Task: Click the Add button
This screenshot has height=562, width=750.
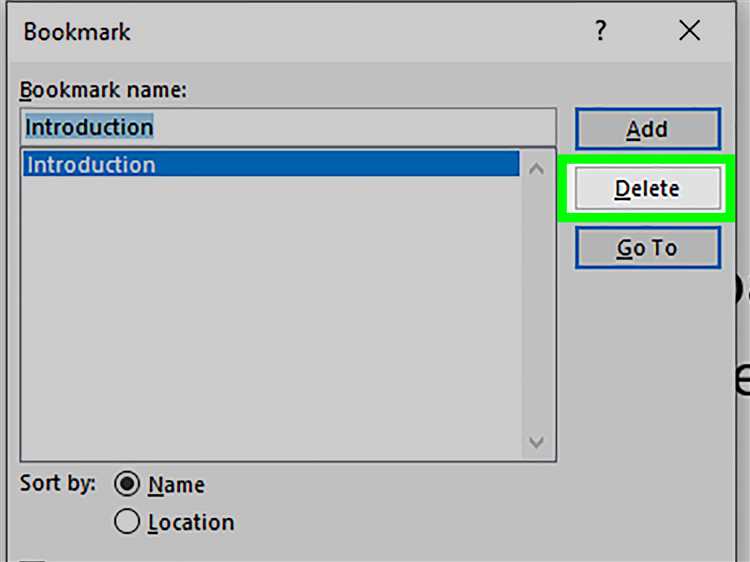Action: pos(648,129)
